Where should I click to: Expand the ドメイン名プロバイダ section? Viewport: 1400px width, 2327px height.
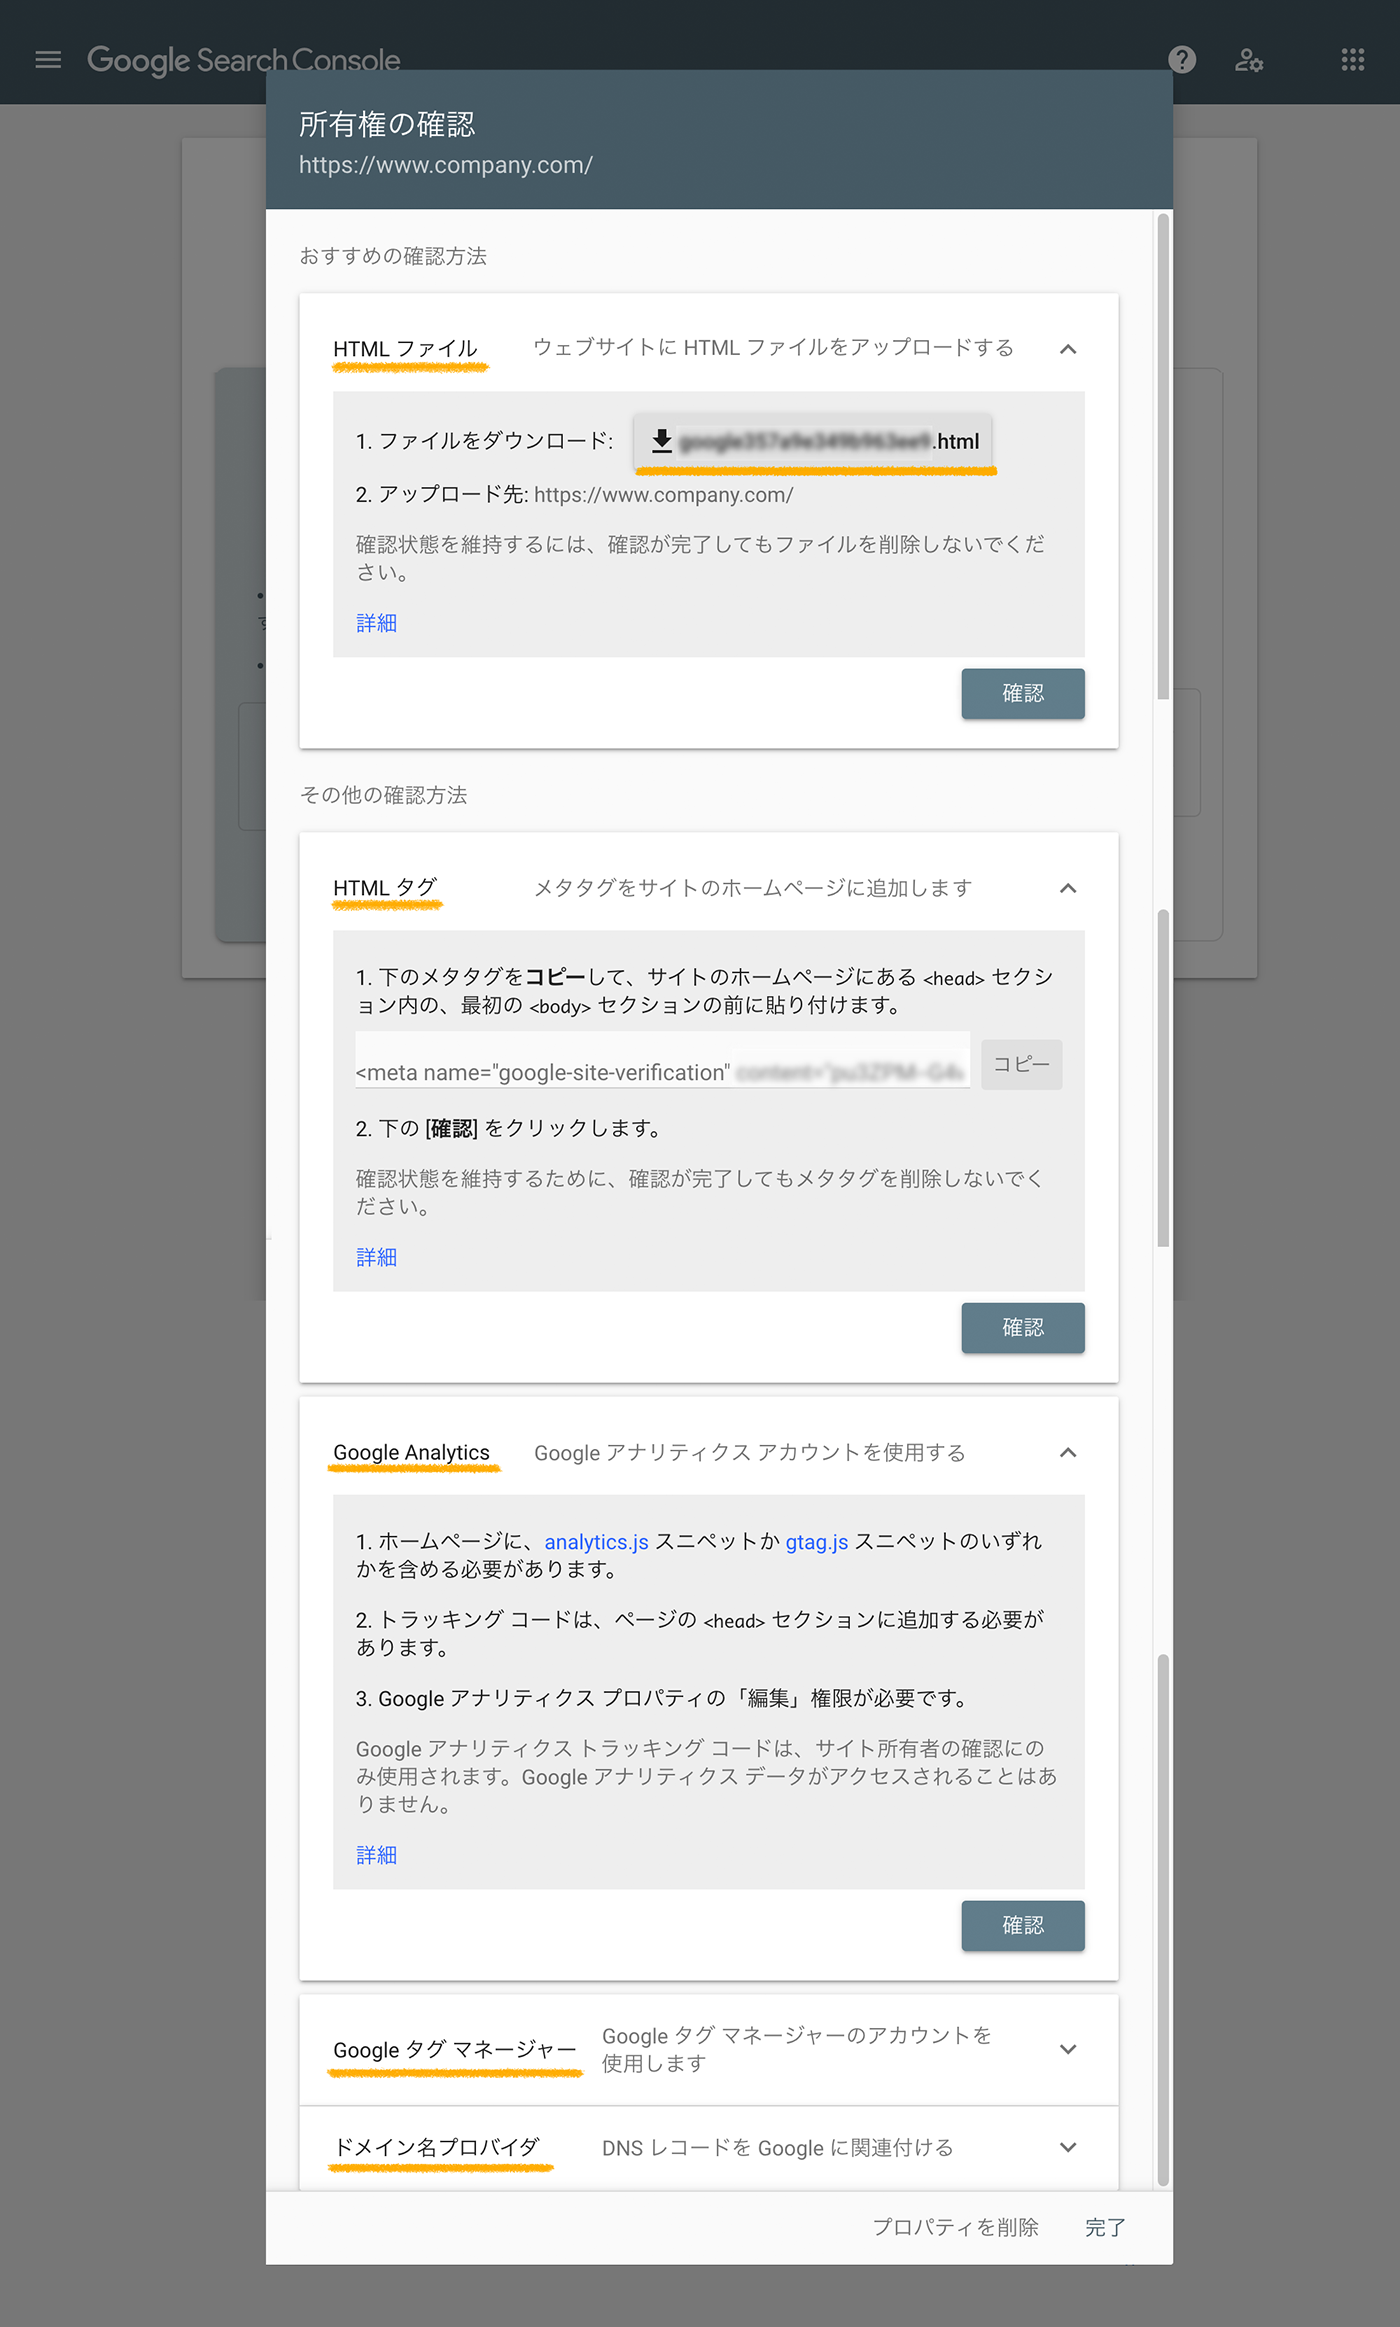[x=1068, y=2147]
